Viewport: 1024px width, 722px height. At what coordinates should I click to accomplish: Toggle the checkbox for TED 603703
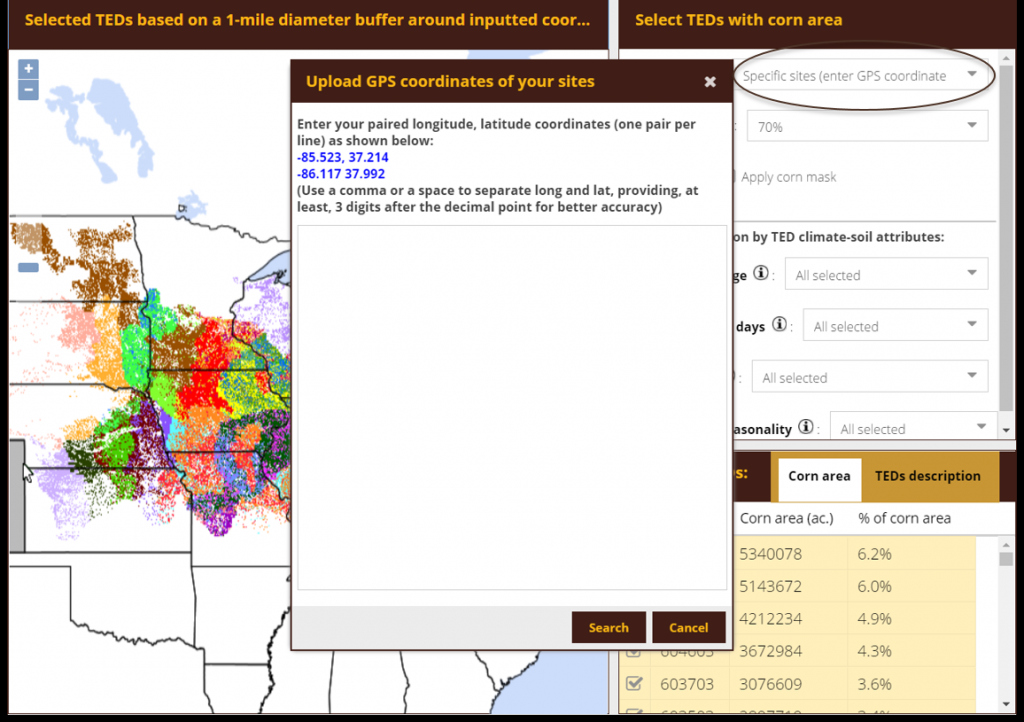point(633,684)
